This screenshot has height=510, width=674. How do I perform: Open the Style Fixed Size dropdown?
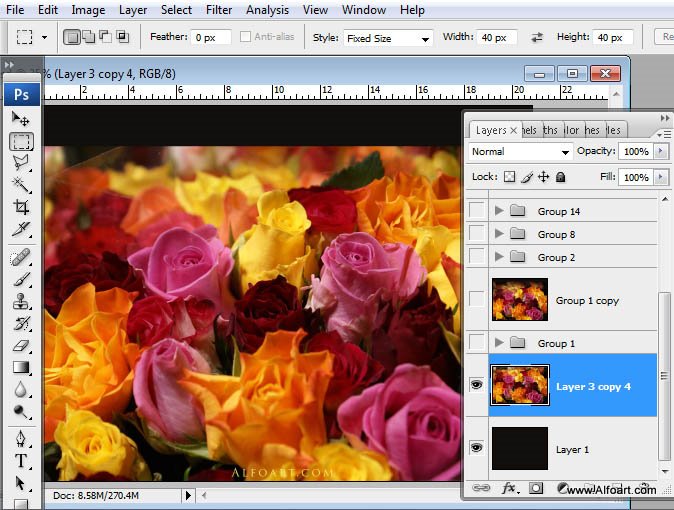[x=386, y=38]
